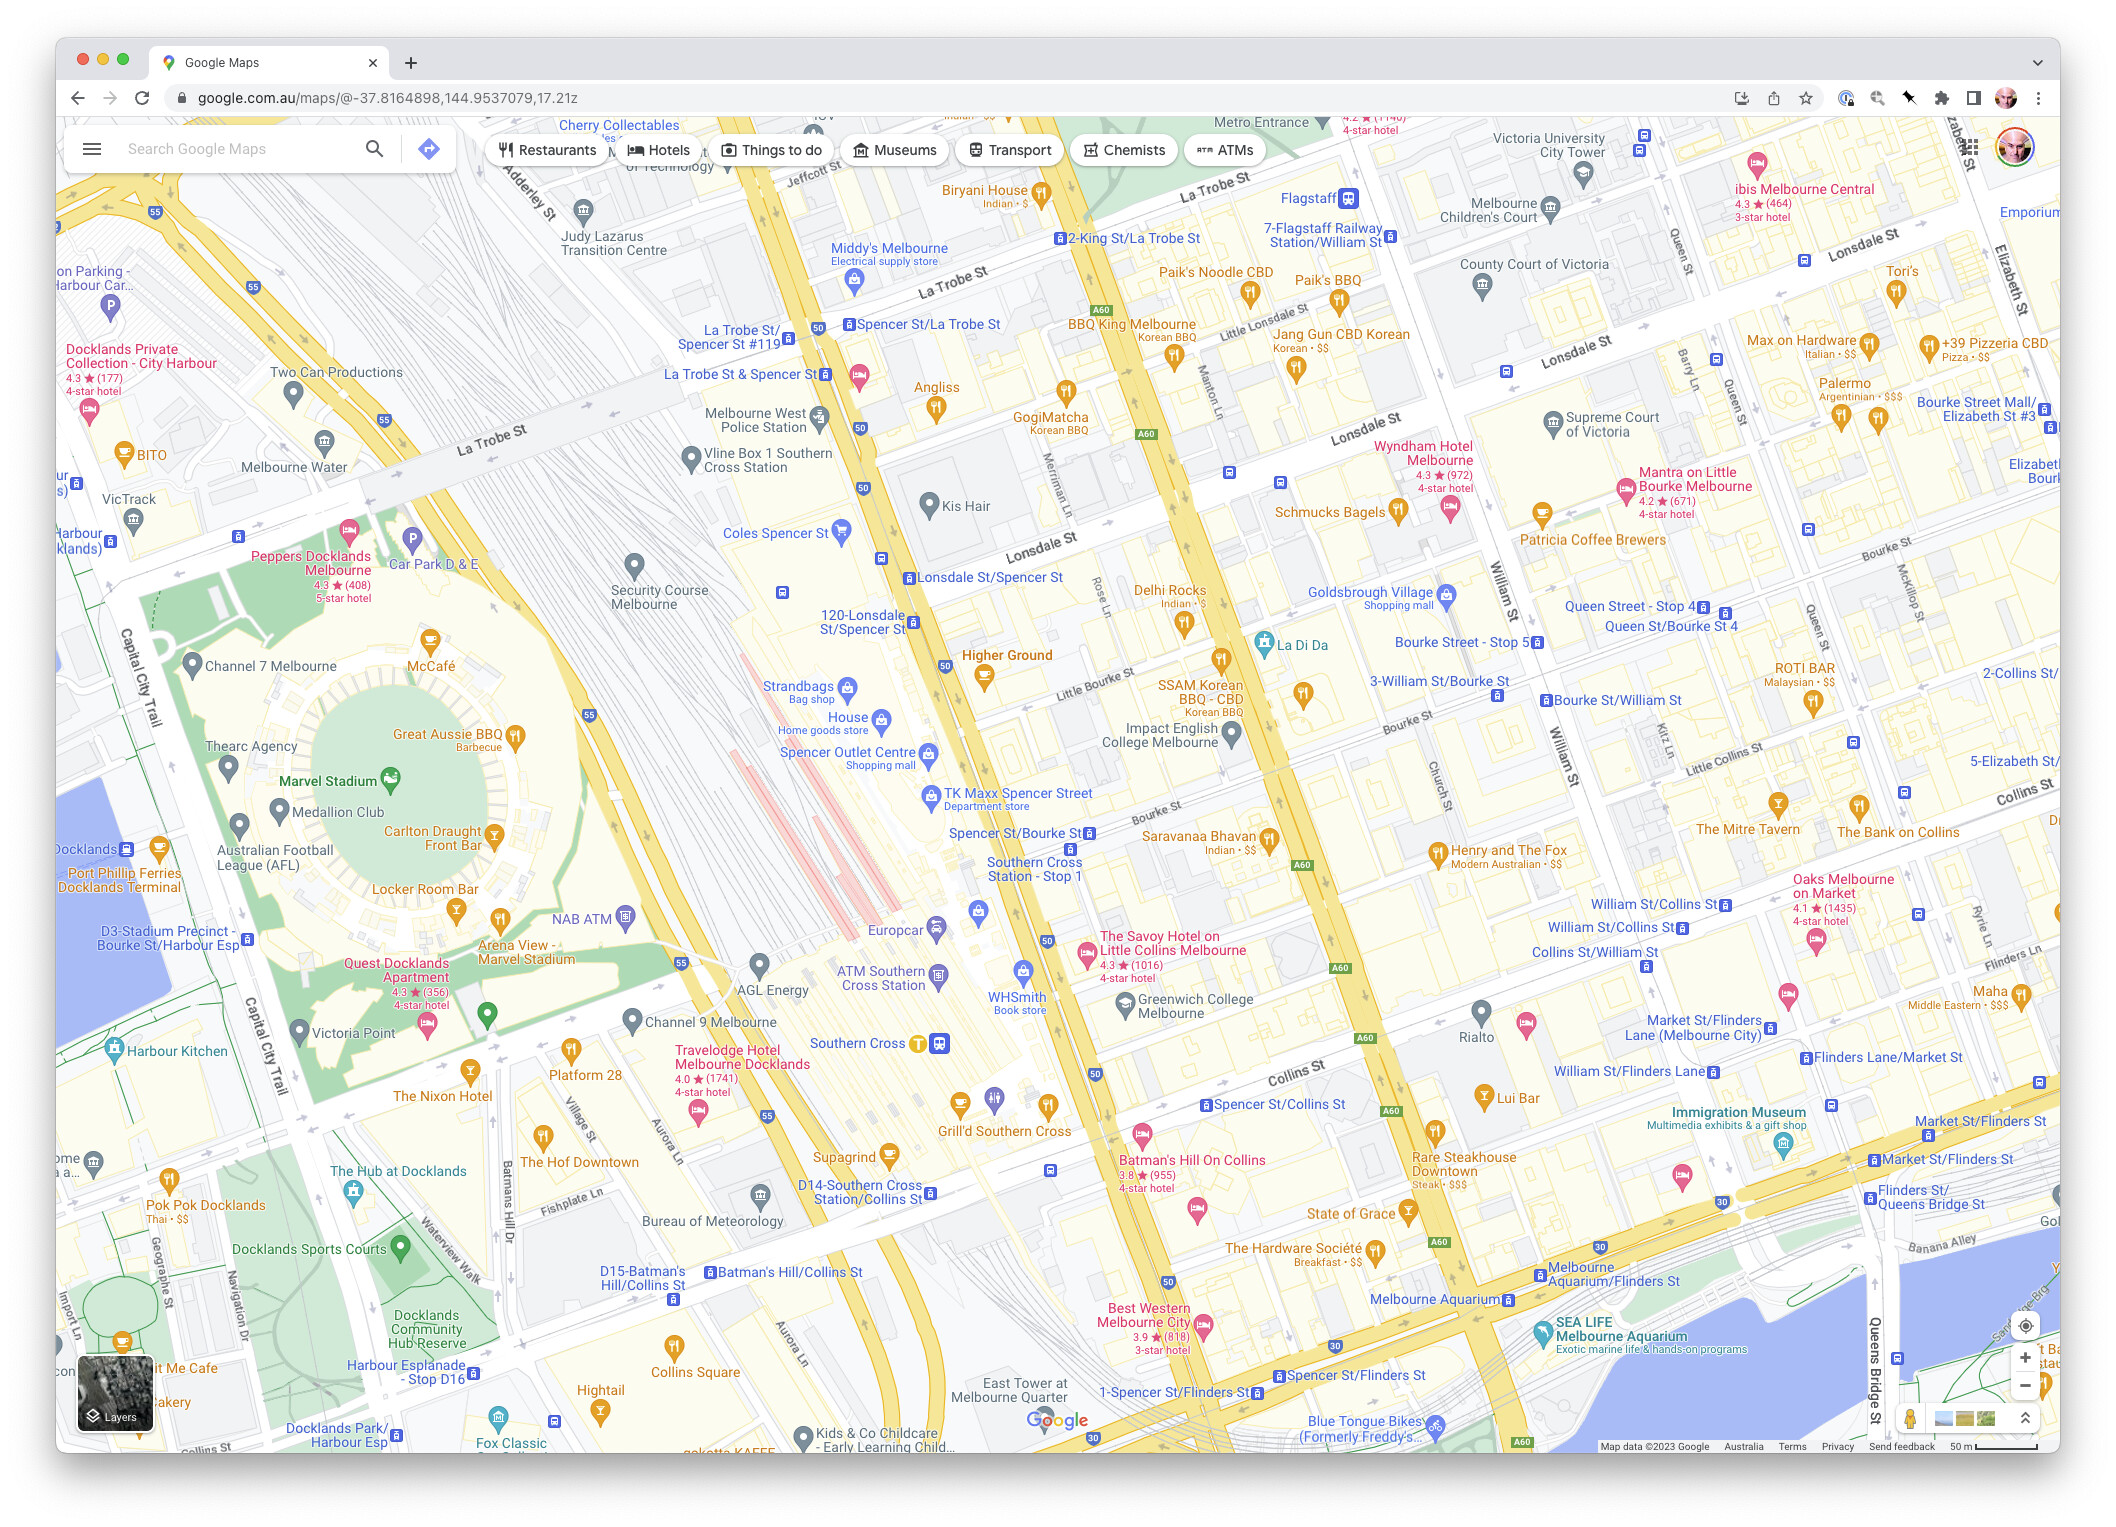Zoom out with the minus button

2025,1386
